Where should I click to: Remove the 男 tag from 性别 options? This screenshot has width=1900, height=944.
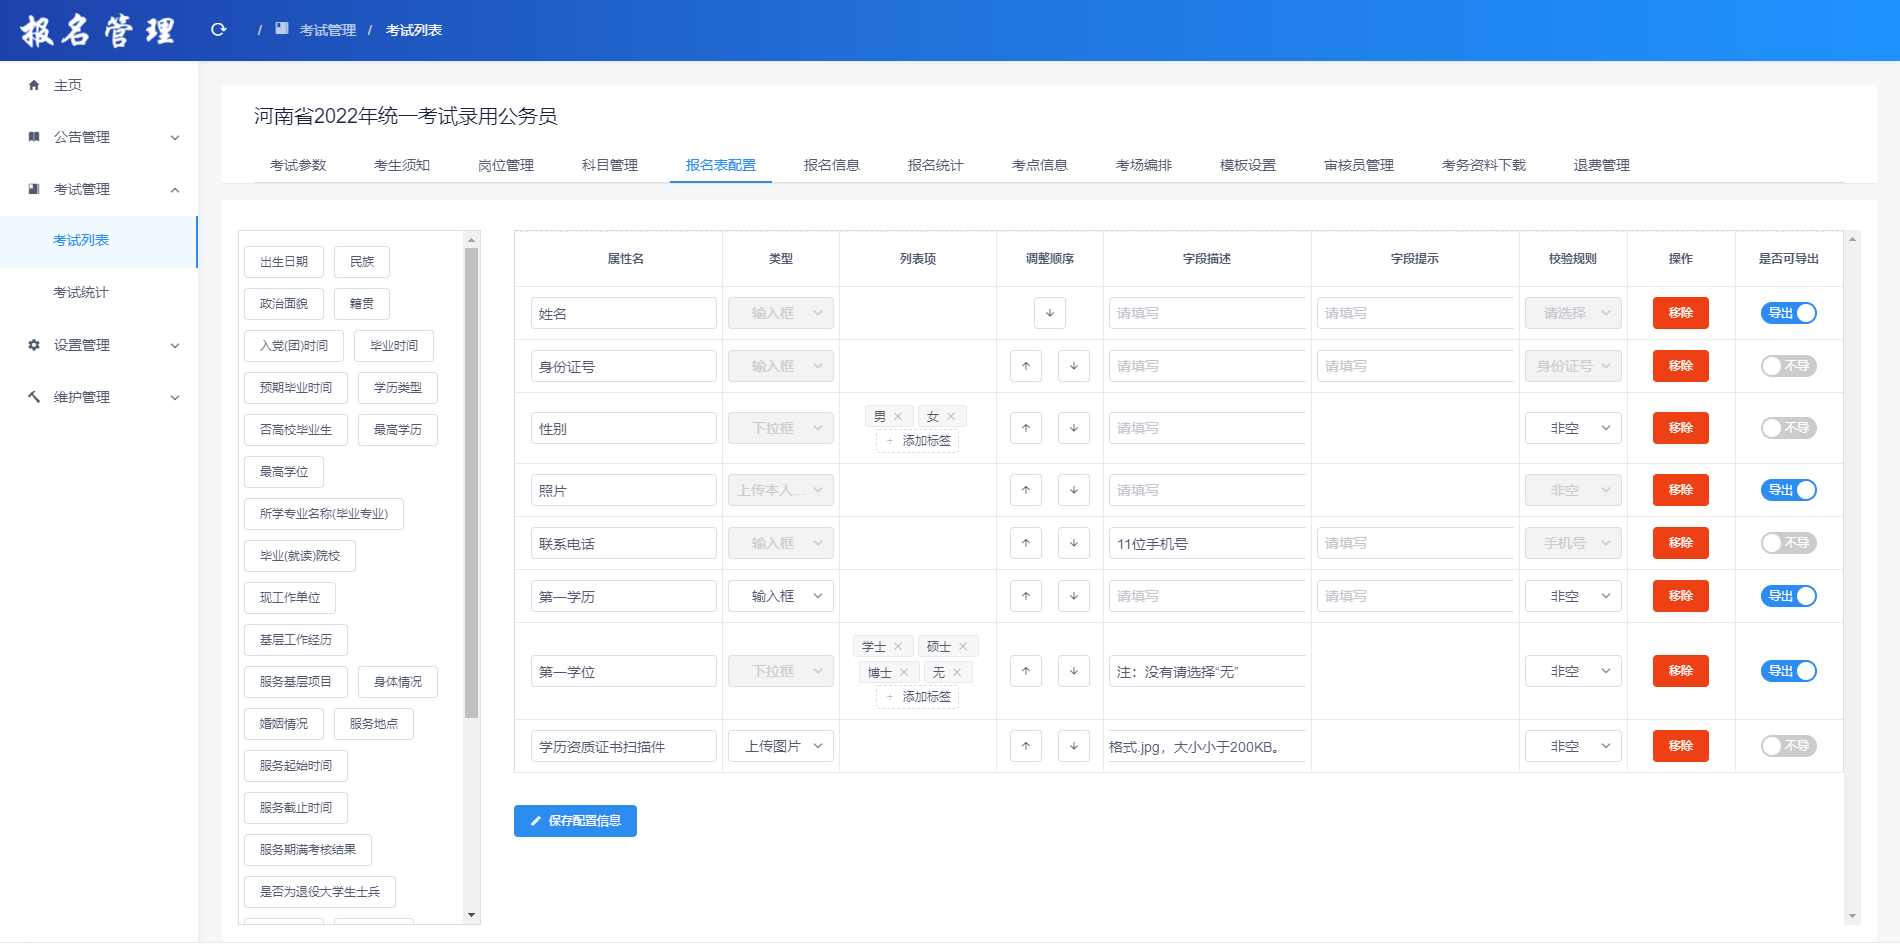click(x=898, y=417)
